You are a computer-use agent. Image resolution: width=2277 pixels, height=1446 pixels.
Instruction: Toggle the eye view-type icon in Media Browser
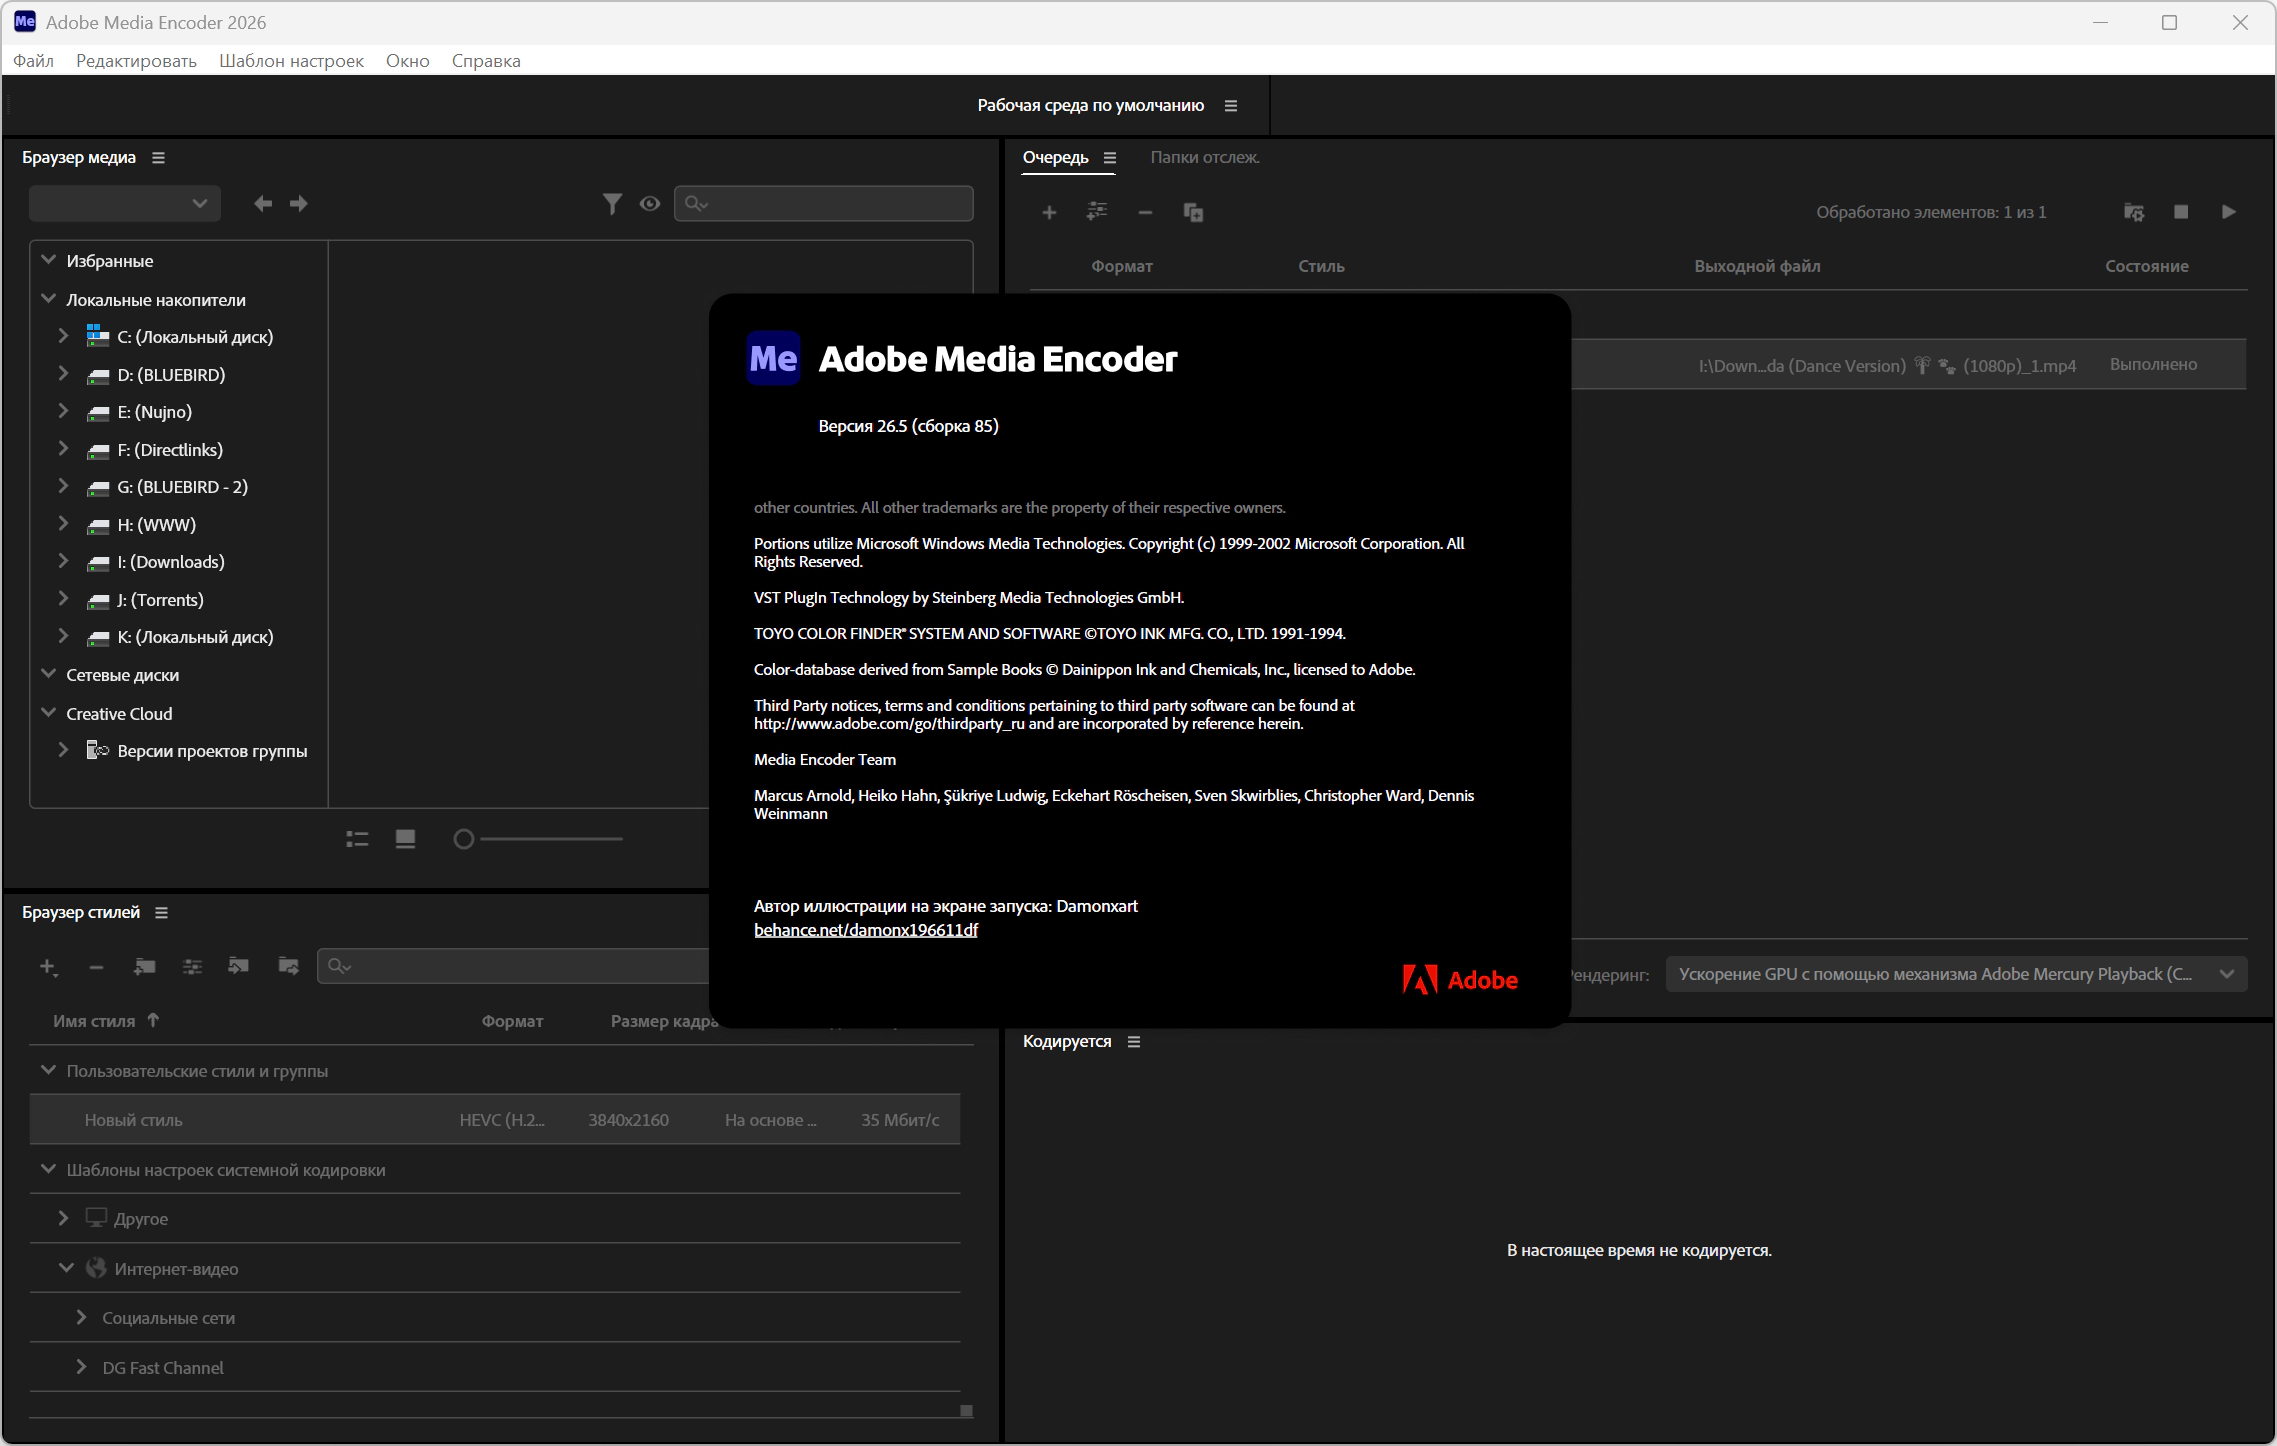[x=650, y=204]
